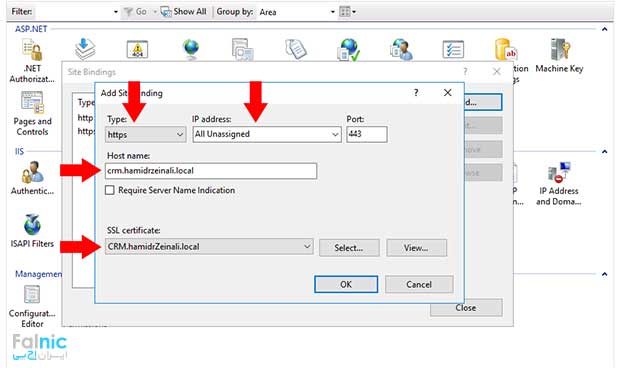
Task: Collapse the IIS group
Action: pos(605,151)
